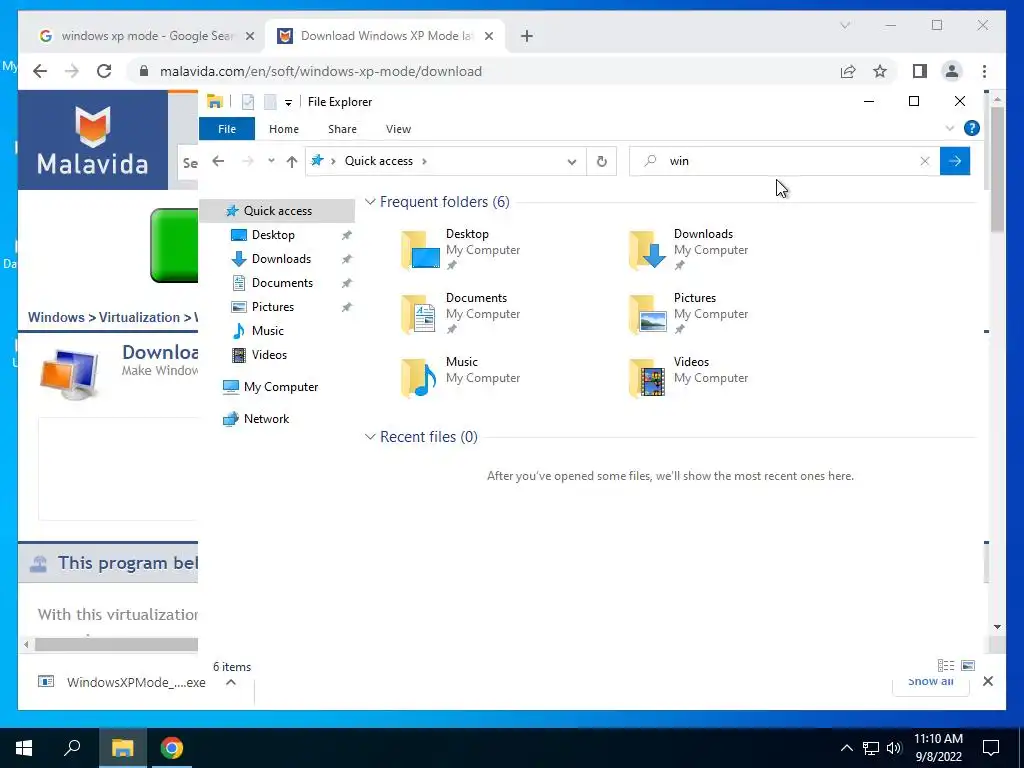The image size is (1024, 768).
Task: Close the Download Windows XP Mode tab
Action: click(488, 37)
